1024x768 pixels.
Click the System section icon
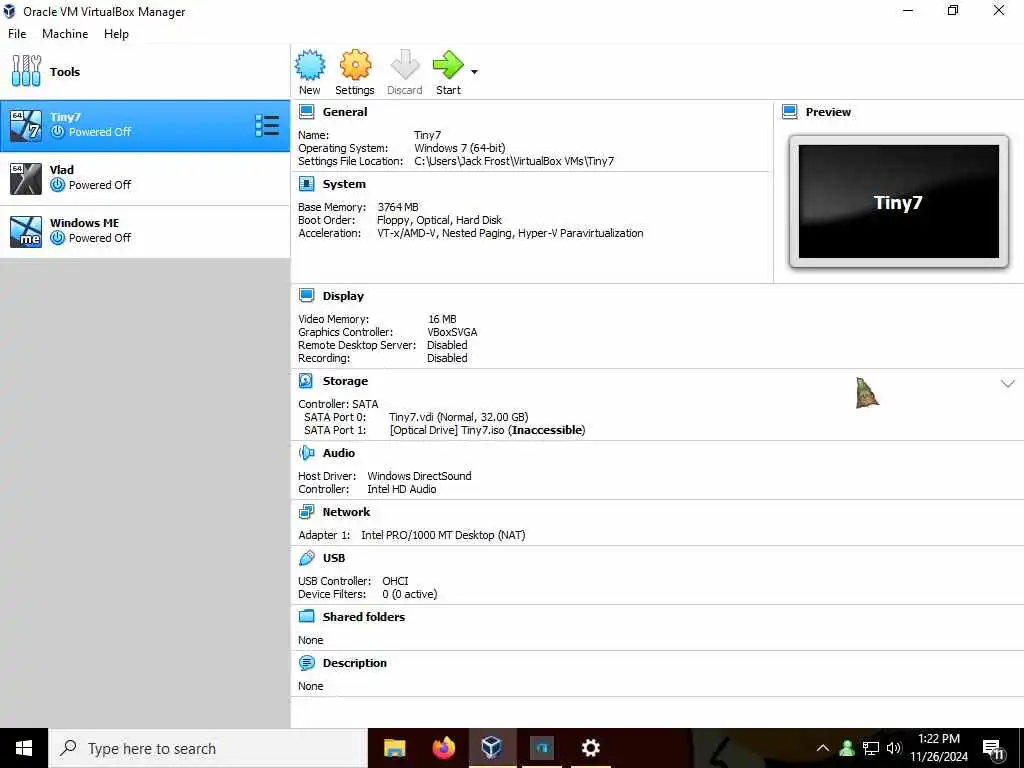pyautogui.click(x=306, y=184)
